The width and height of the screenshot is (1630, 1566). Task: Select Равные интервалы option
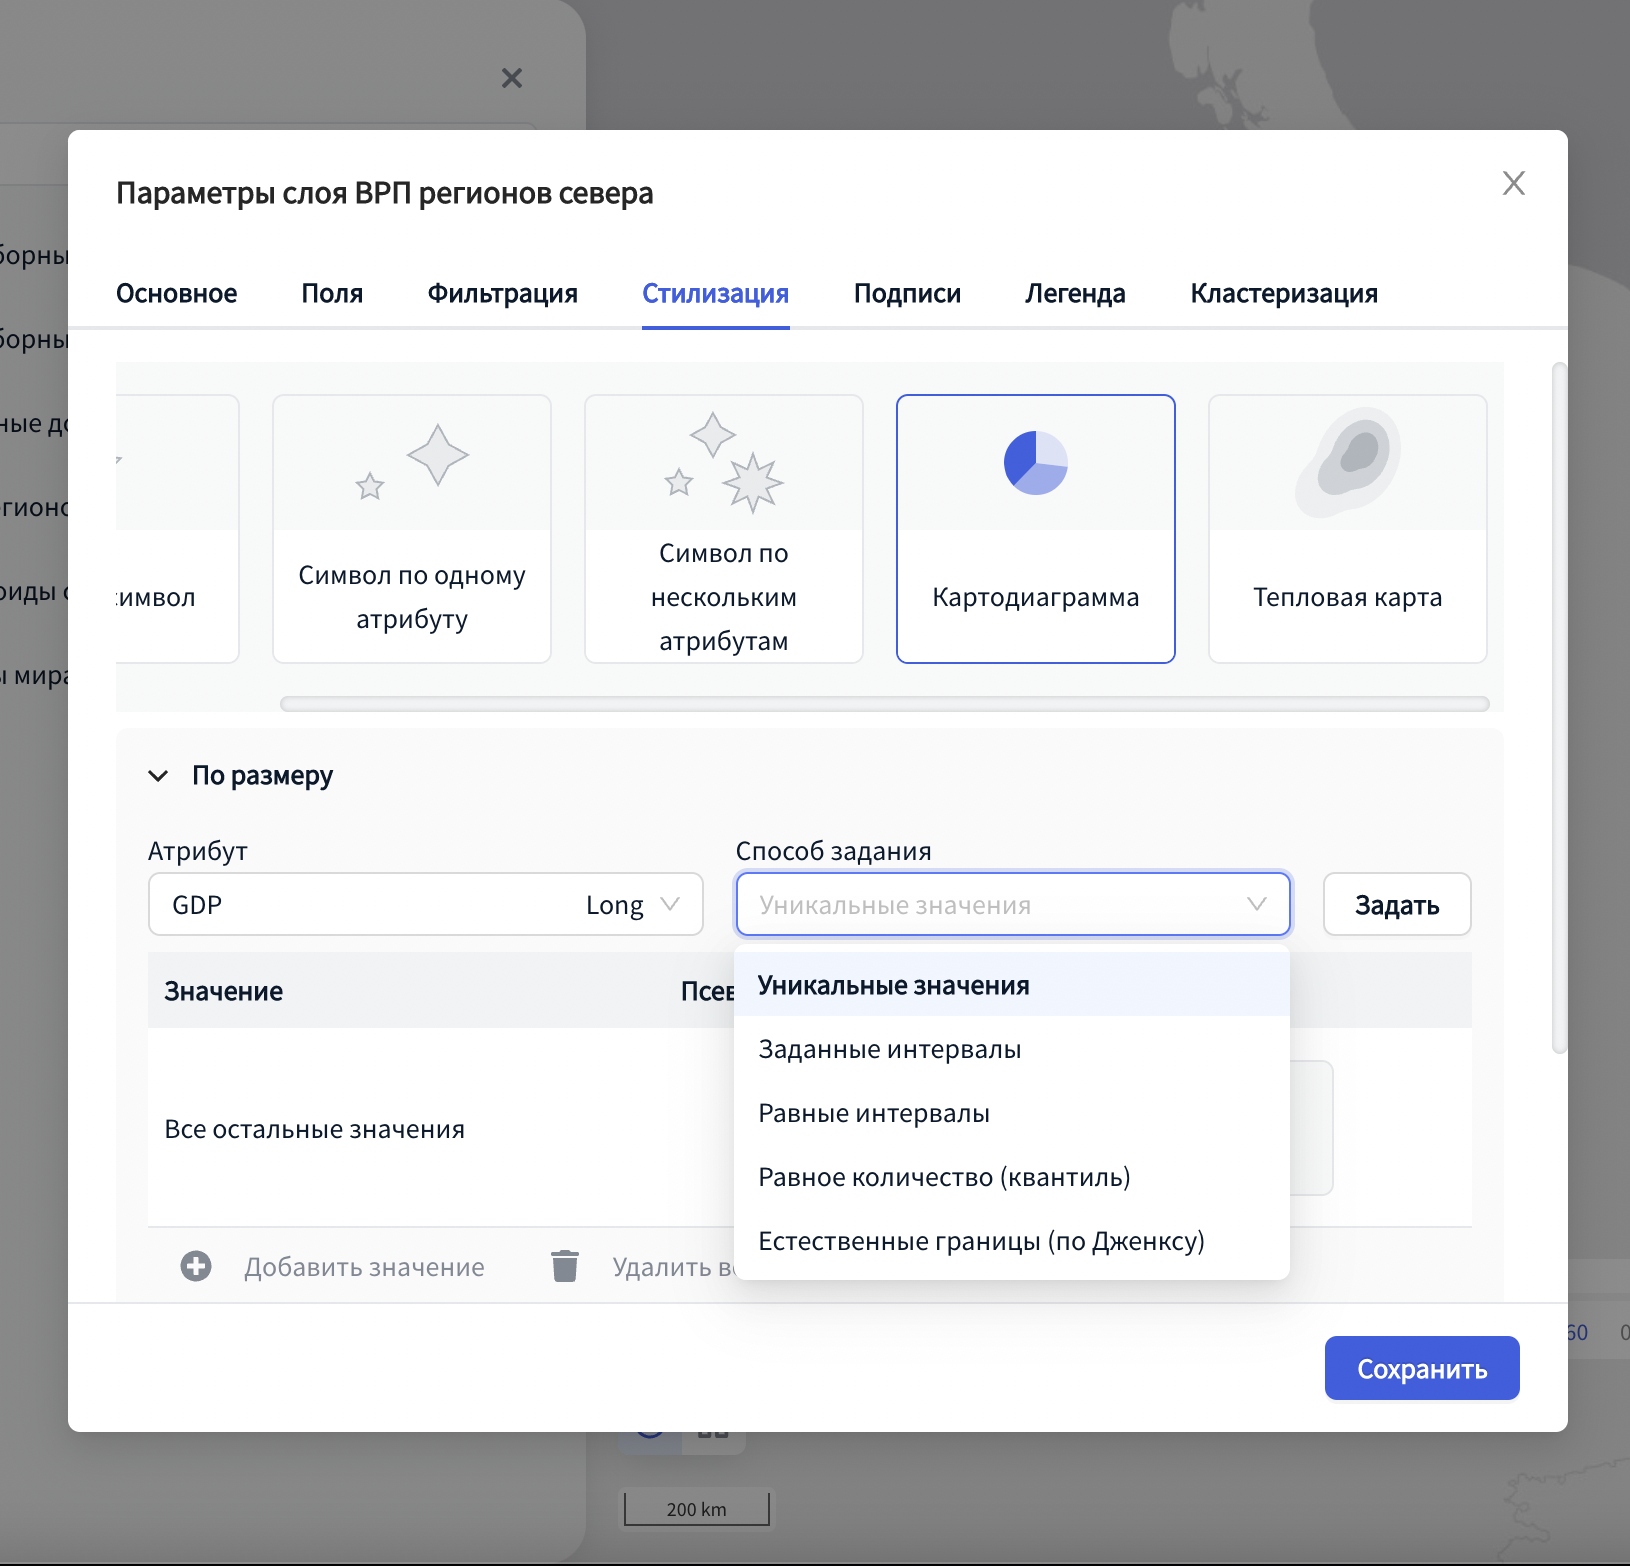point(873,1113)
